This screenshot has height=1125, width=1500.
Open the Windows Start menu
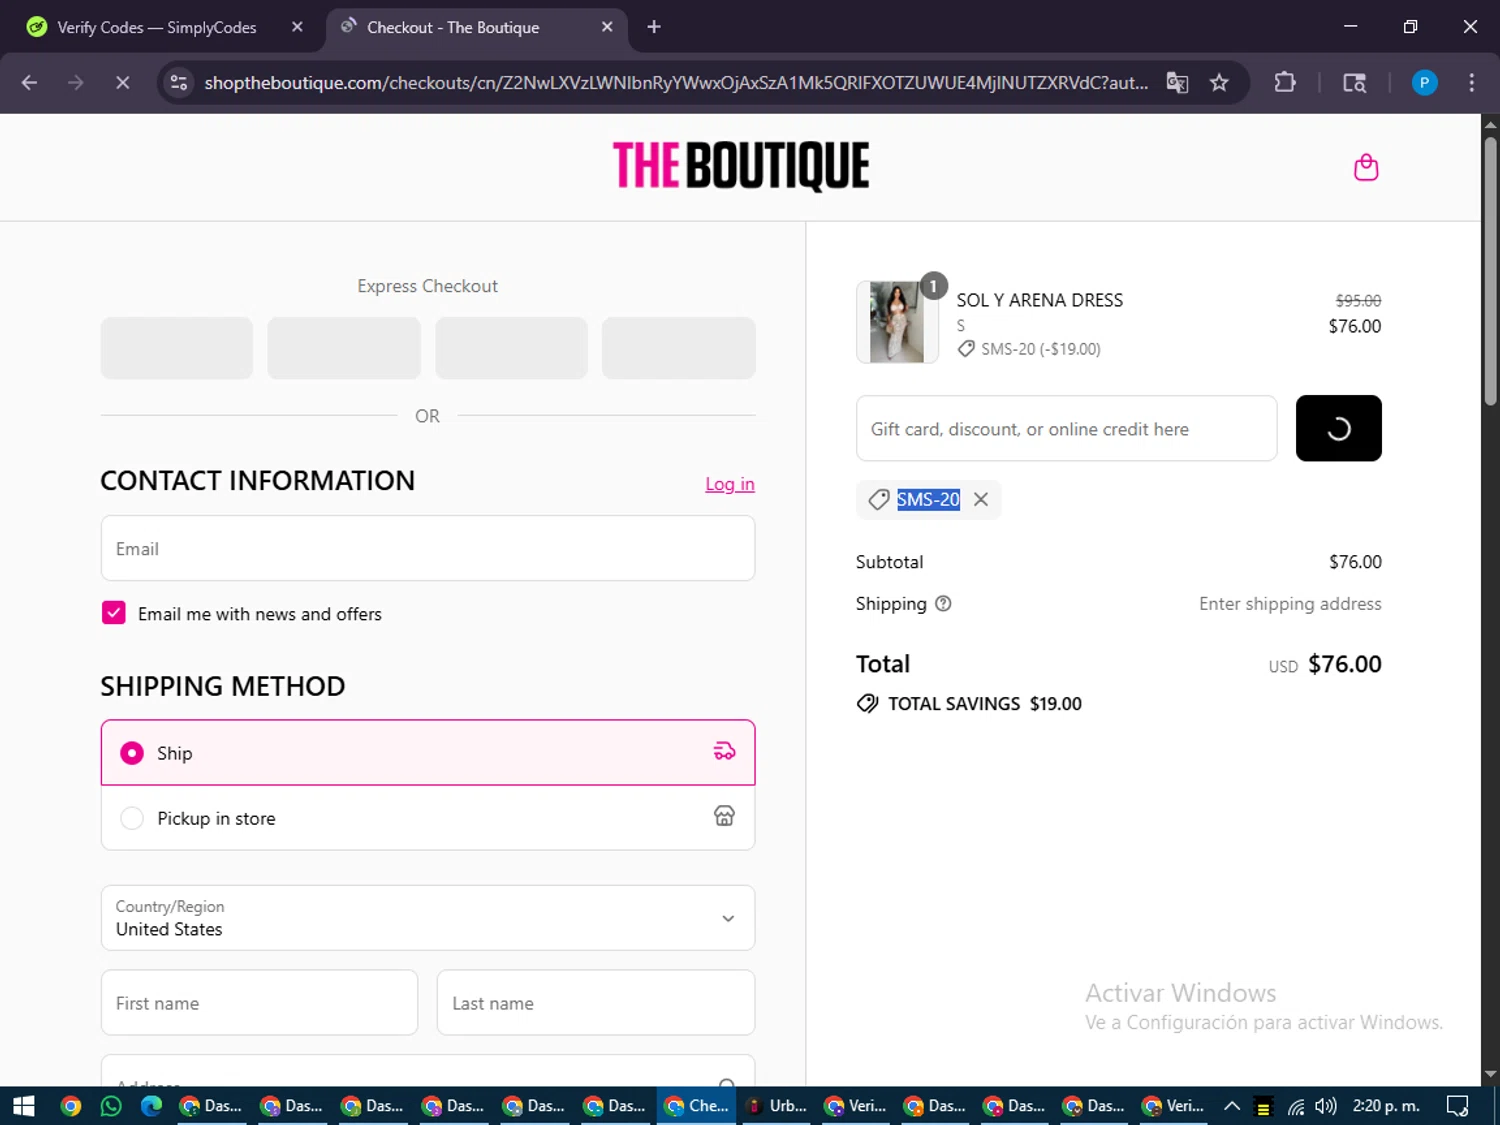tap(24, 1106)
